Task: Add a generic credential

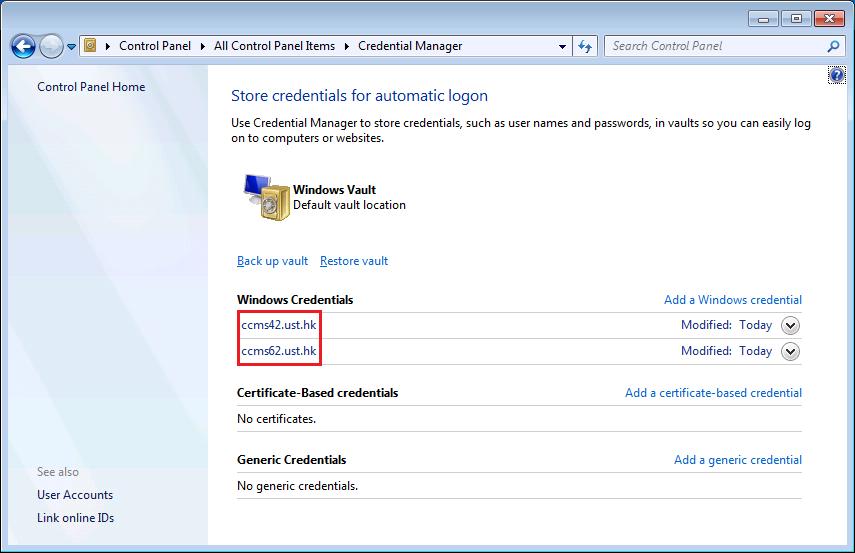Action: (x=737, y=460)
